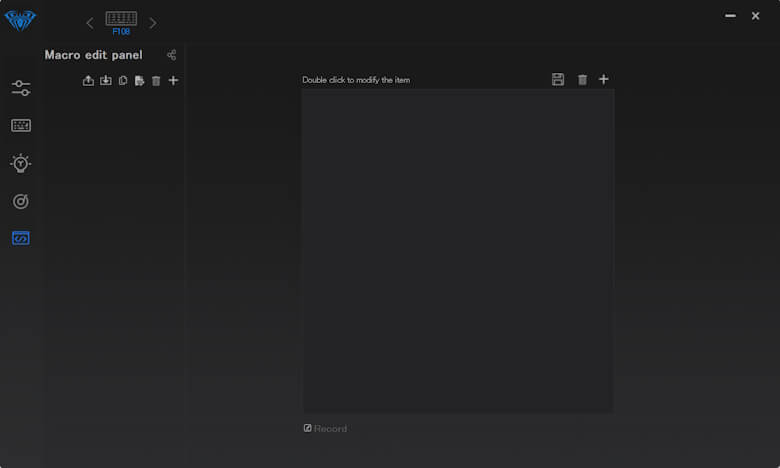Copy the selected macro
780x468 pixels.
pyautogui.click(x=123, y=81)
